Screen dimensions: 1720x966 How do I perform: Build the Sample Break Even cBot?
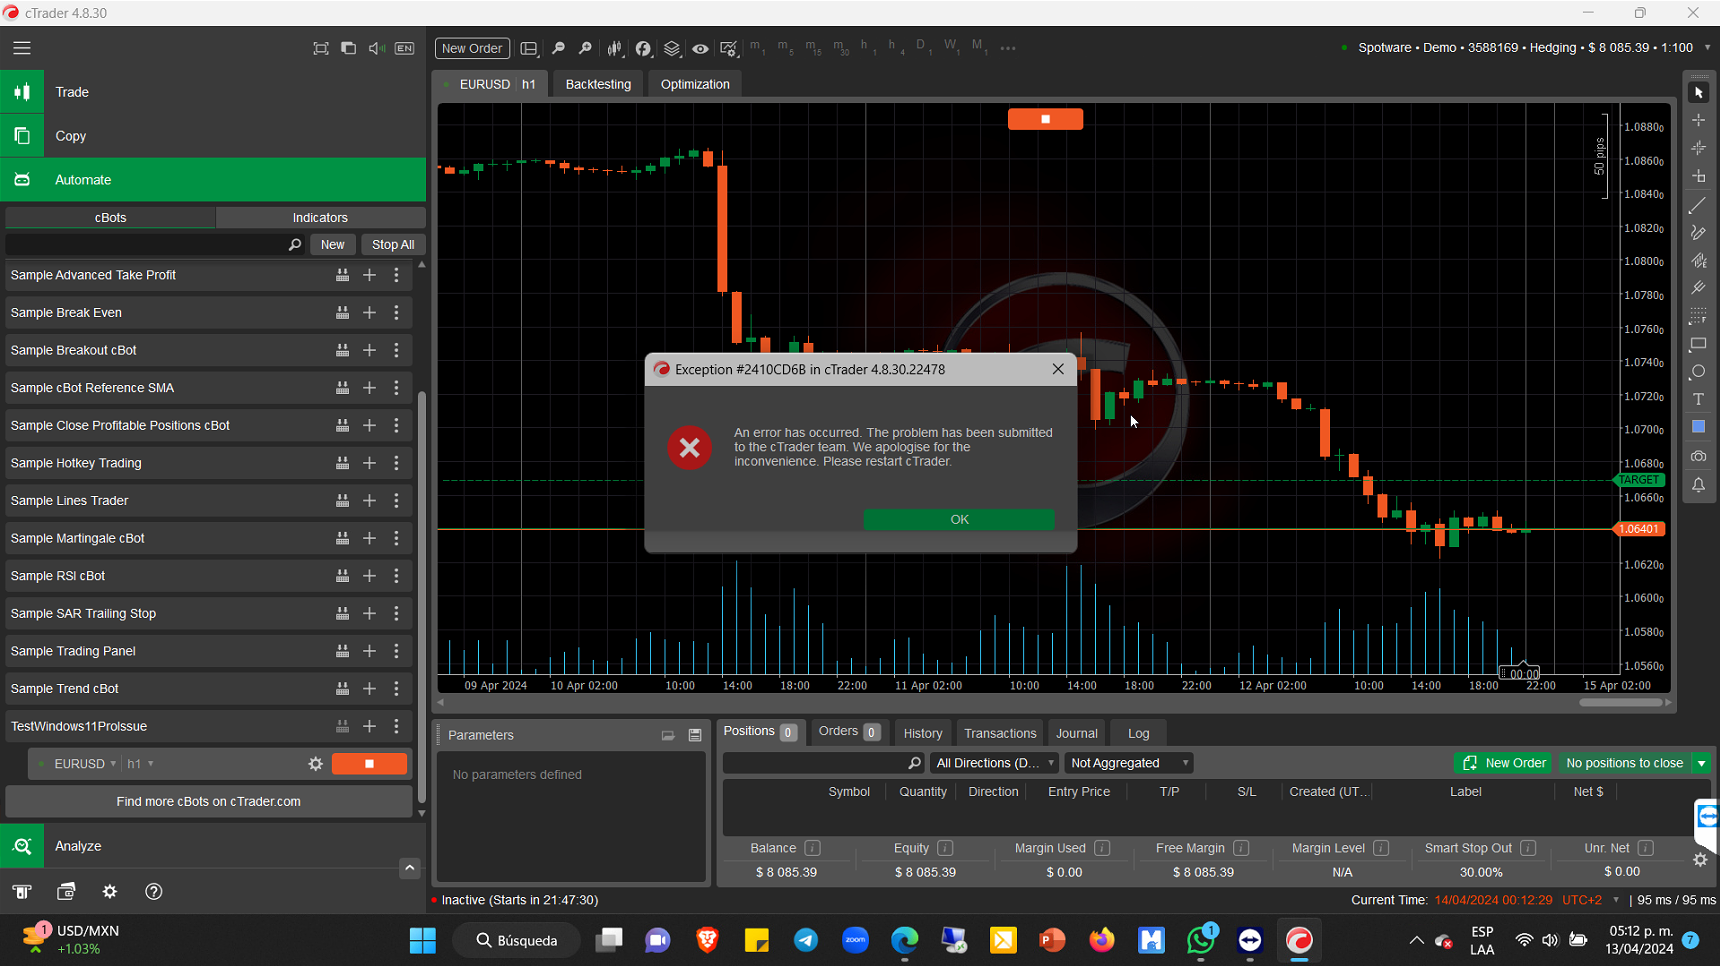tap(342, 313)
